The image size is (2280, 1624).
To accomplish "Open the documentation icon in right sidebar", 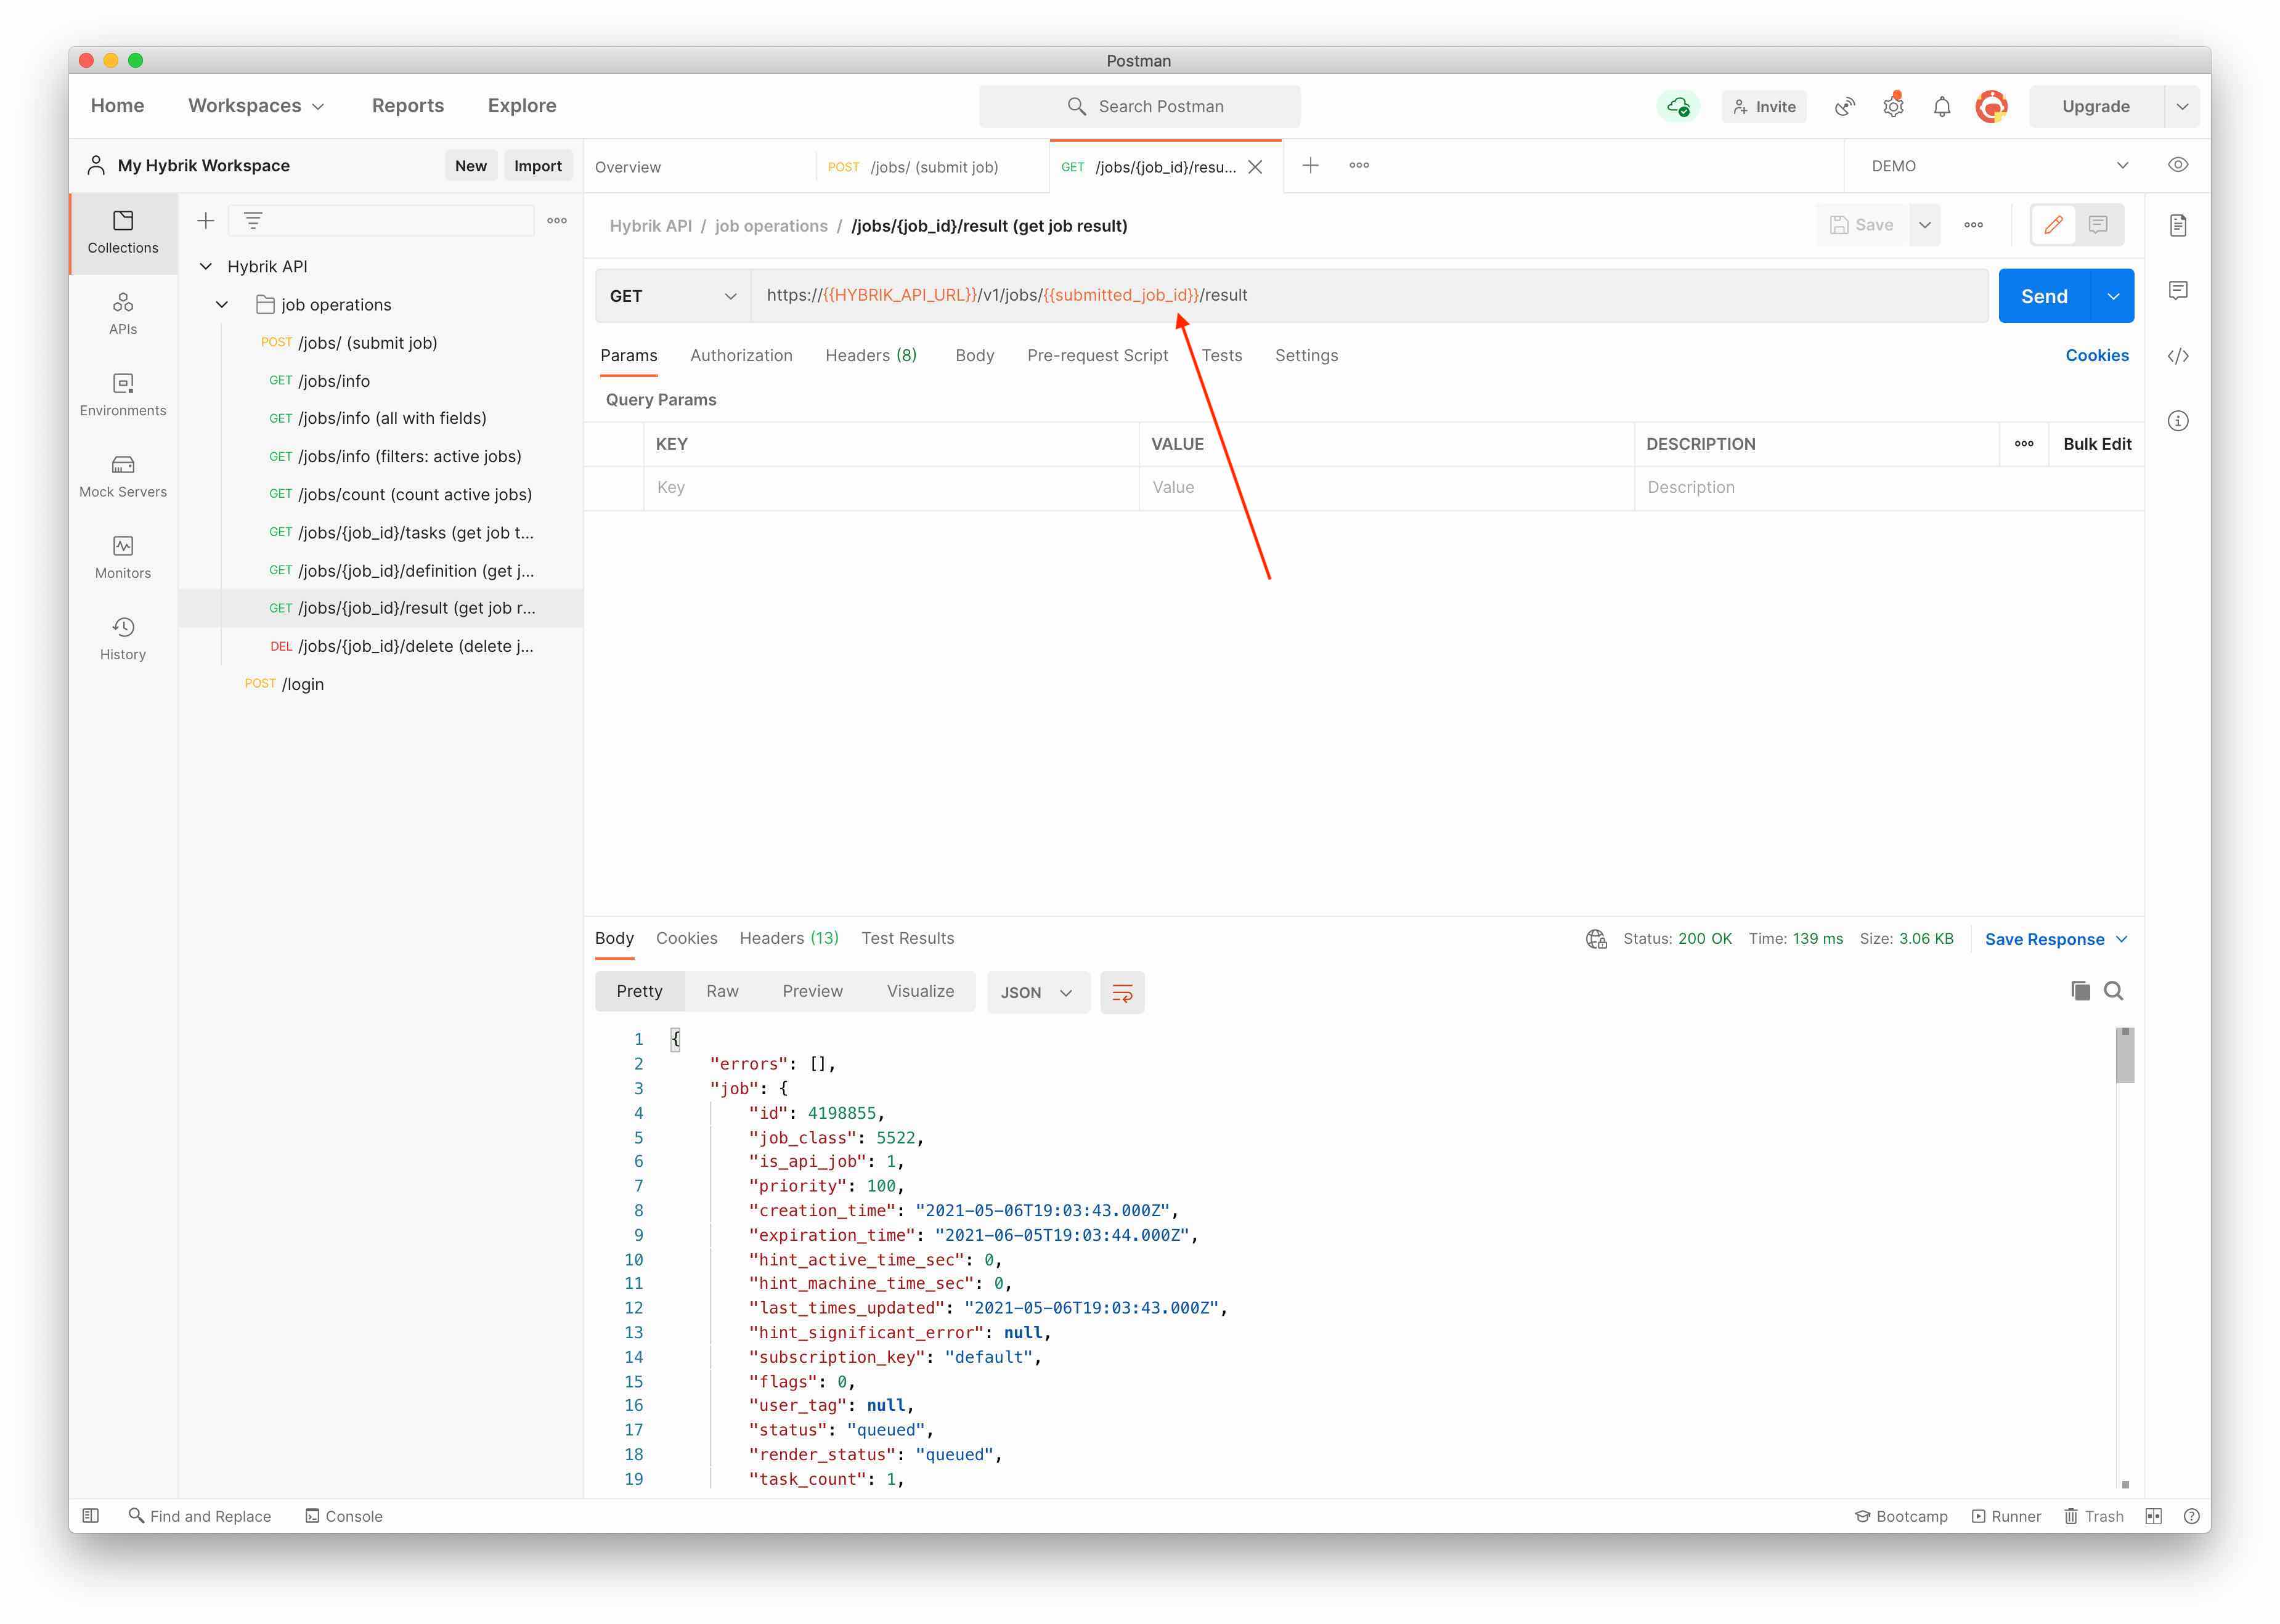I will (2178, 225).
